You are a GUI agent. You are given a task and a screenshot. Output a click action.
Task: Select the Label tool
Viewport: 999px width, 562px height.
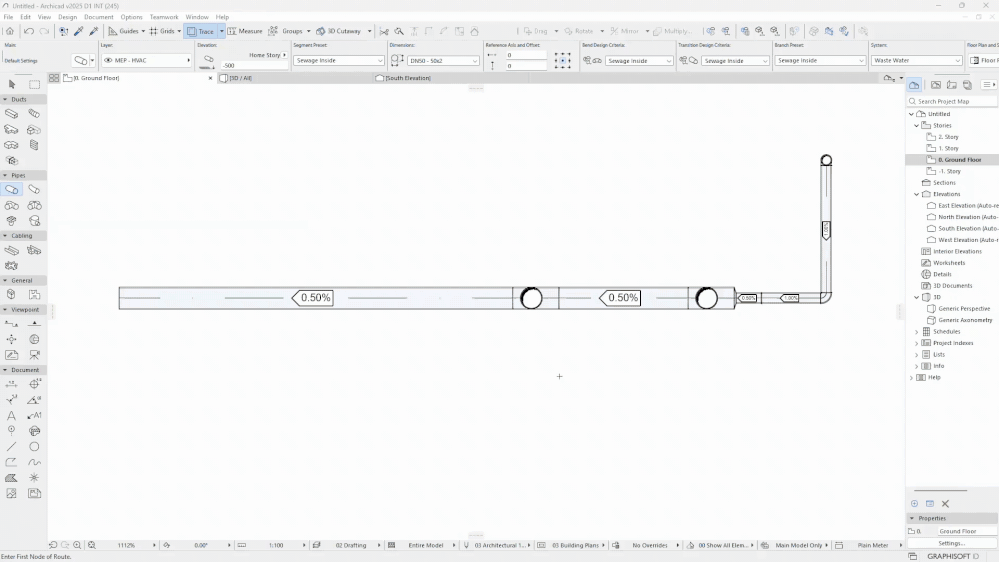pyautogui.click(x=34, y=415)
